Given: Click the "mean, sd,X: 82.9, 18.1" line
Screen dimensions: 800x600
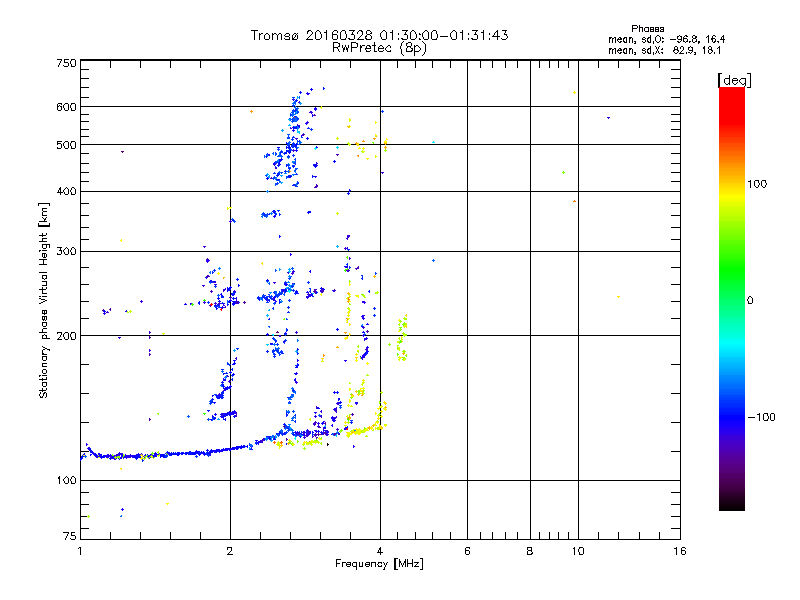Looking at the screenshot, I should (664, 51).
